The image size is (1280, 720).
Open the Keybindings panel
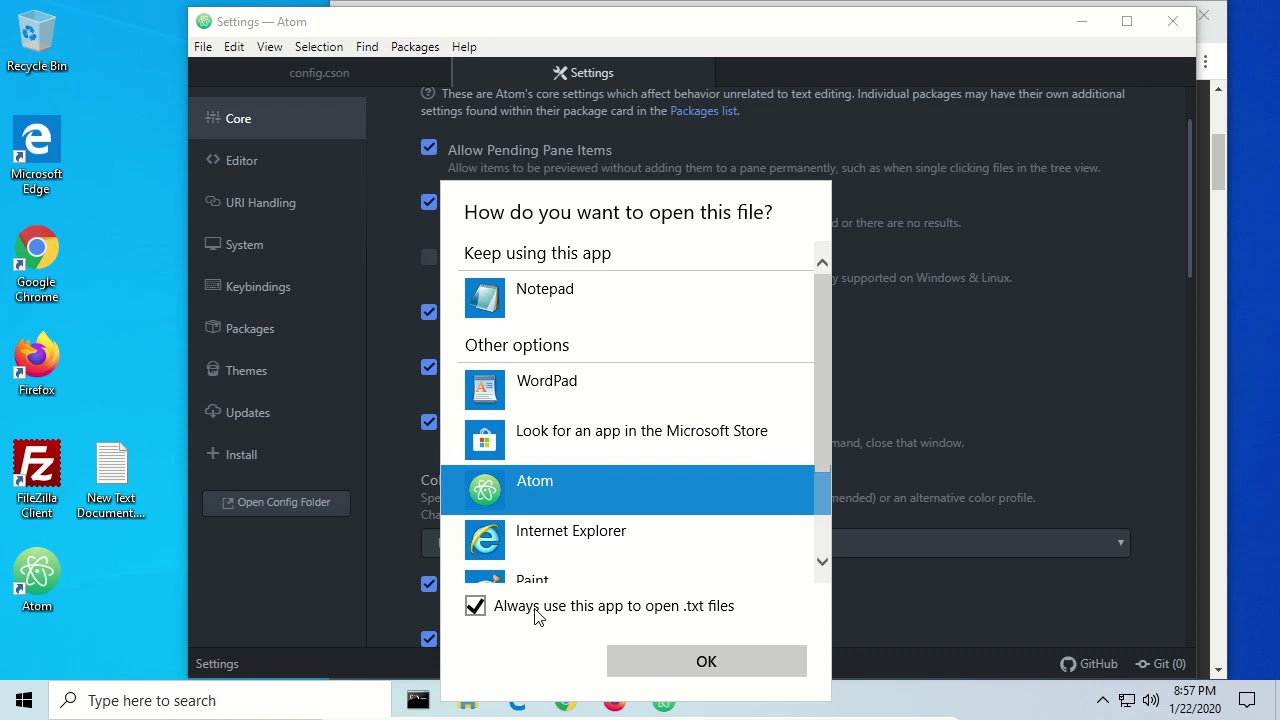276,286
